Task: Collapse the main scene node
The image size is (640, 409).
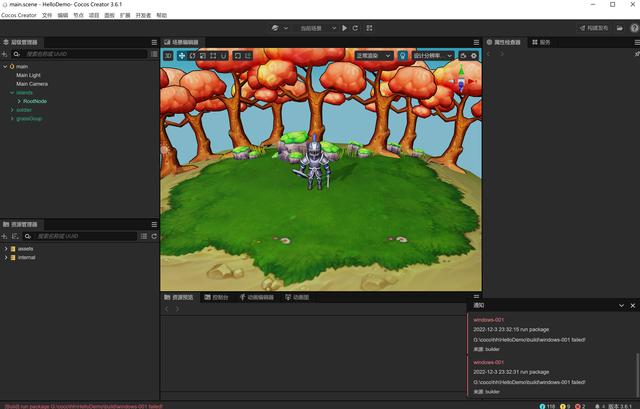Action: click(5, 66)
